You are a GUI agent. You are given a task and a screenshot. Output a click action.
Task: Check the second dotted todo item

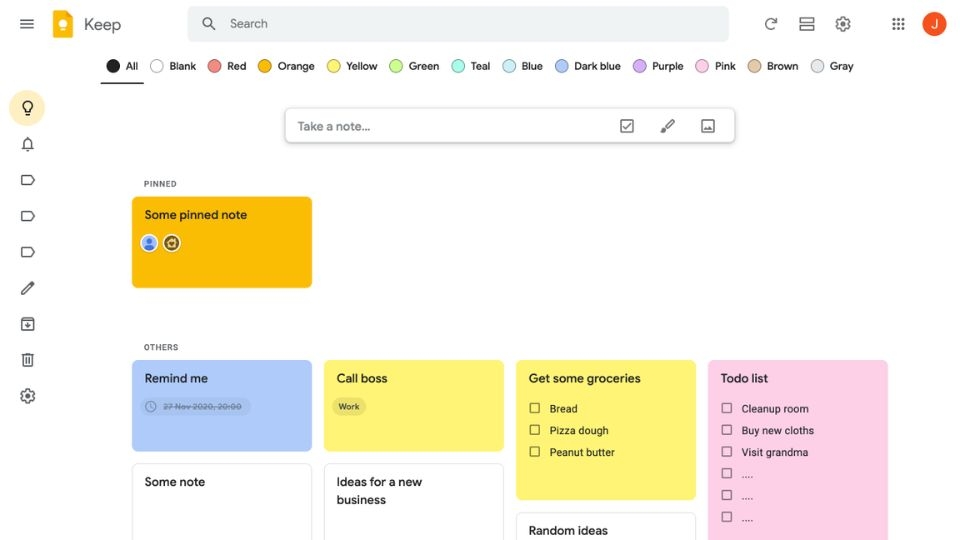point(727,495)
